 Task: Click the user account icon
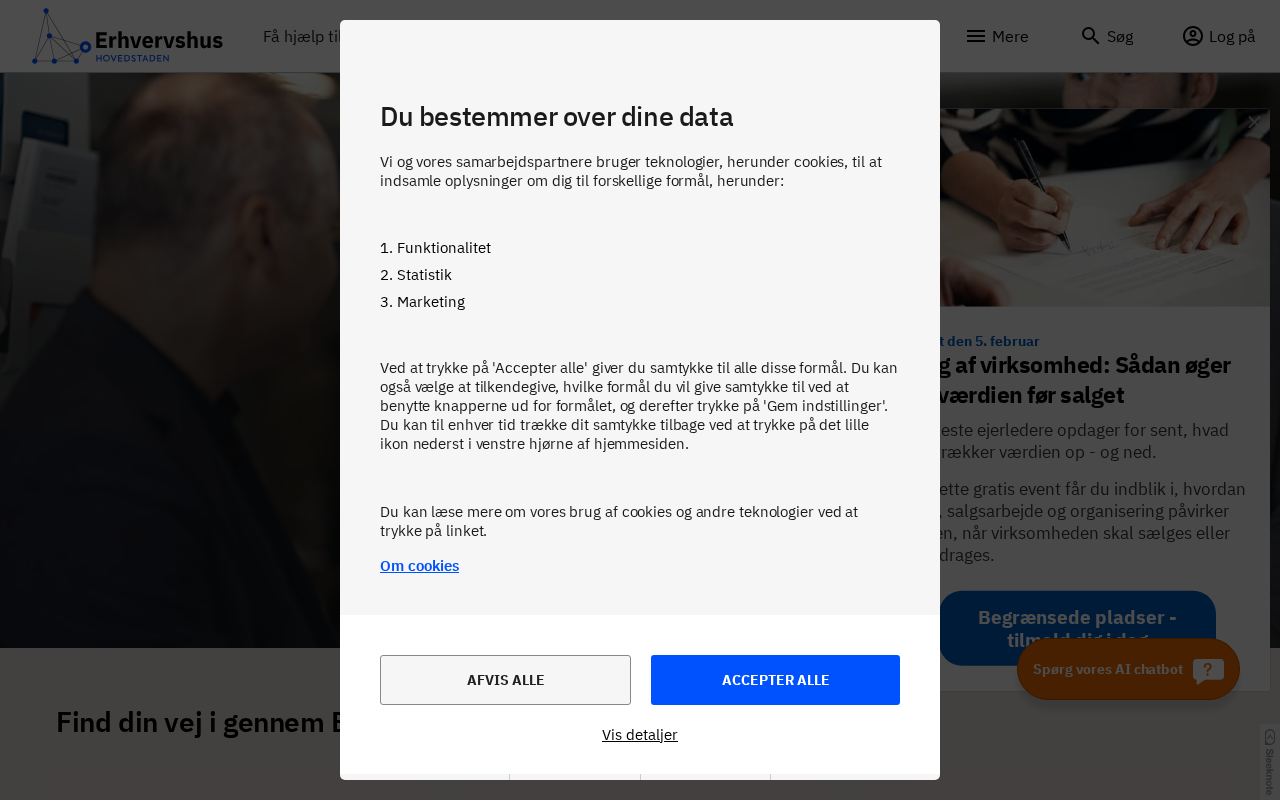click(x=1192, y=36)
